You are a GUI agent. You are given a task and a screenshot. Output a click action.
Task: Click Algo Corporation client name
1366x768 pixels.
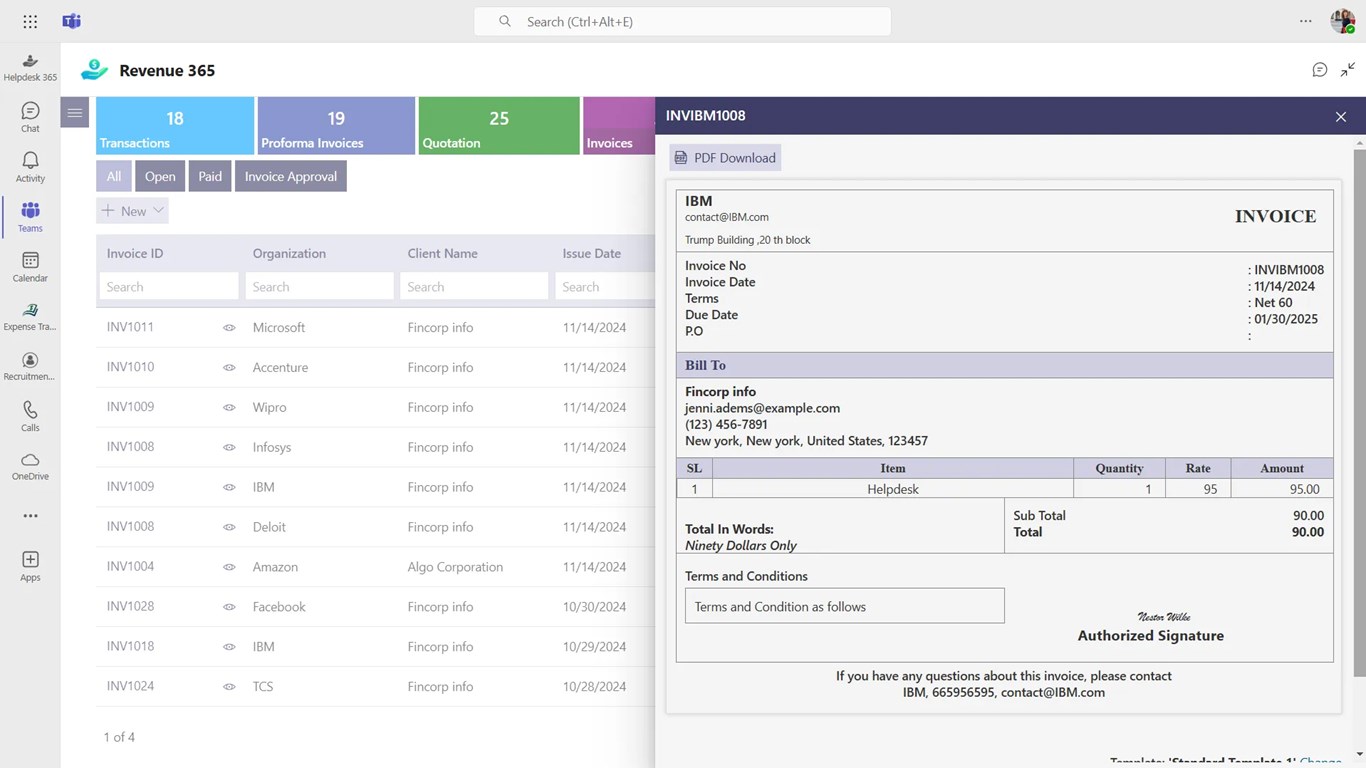coord(455,567)
